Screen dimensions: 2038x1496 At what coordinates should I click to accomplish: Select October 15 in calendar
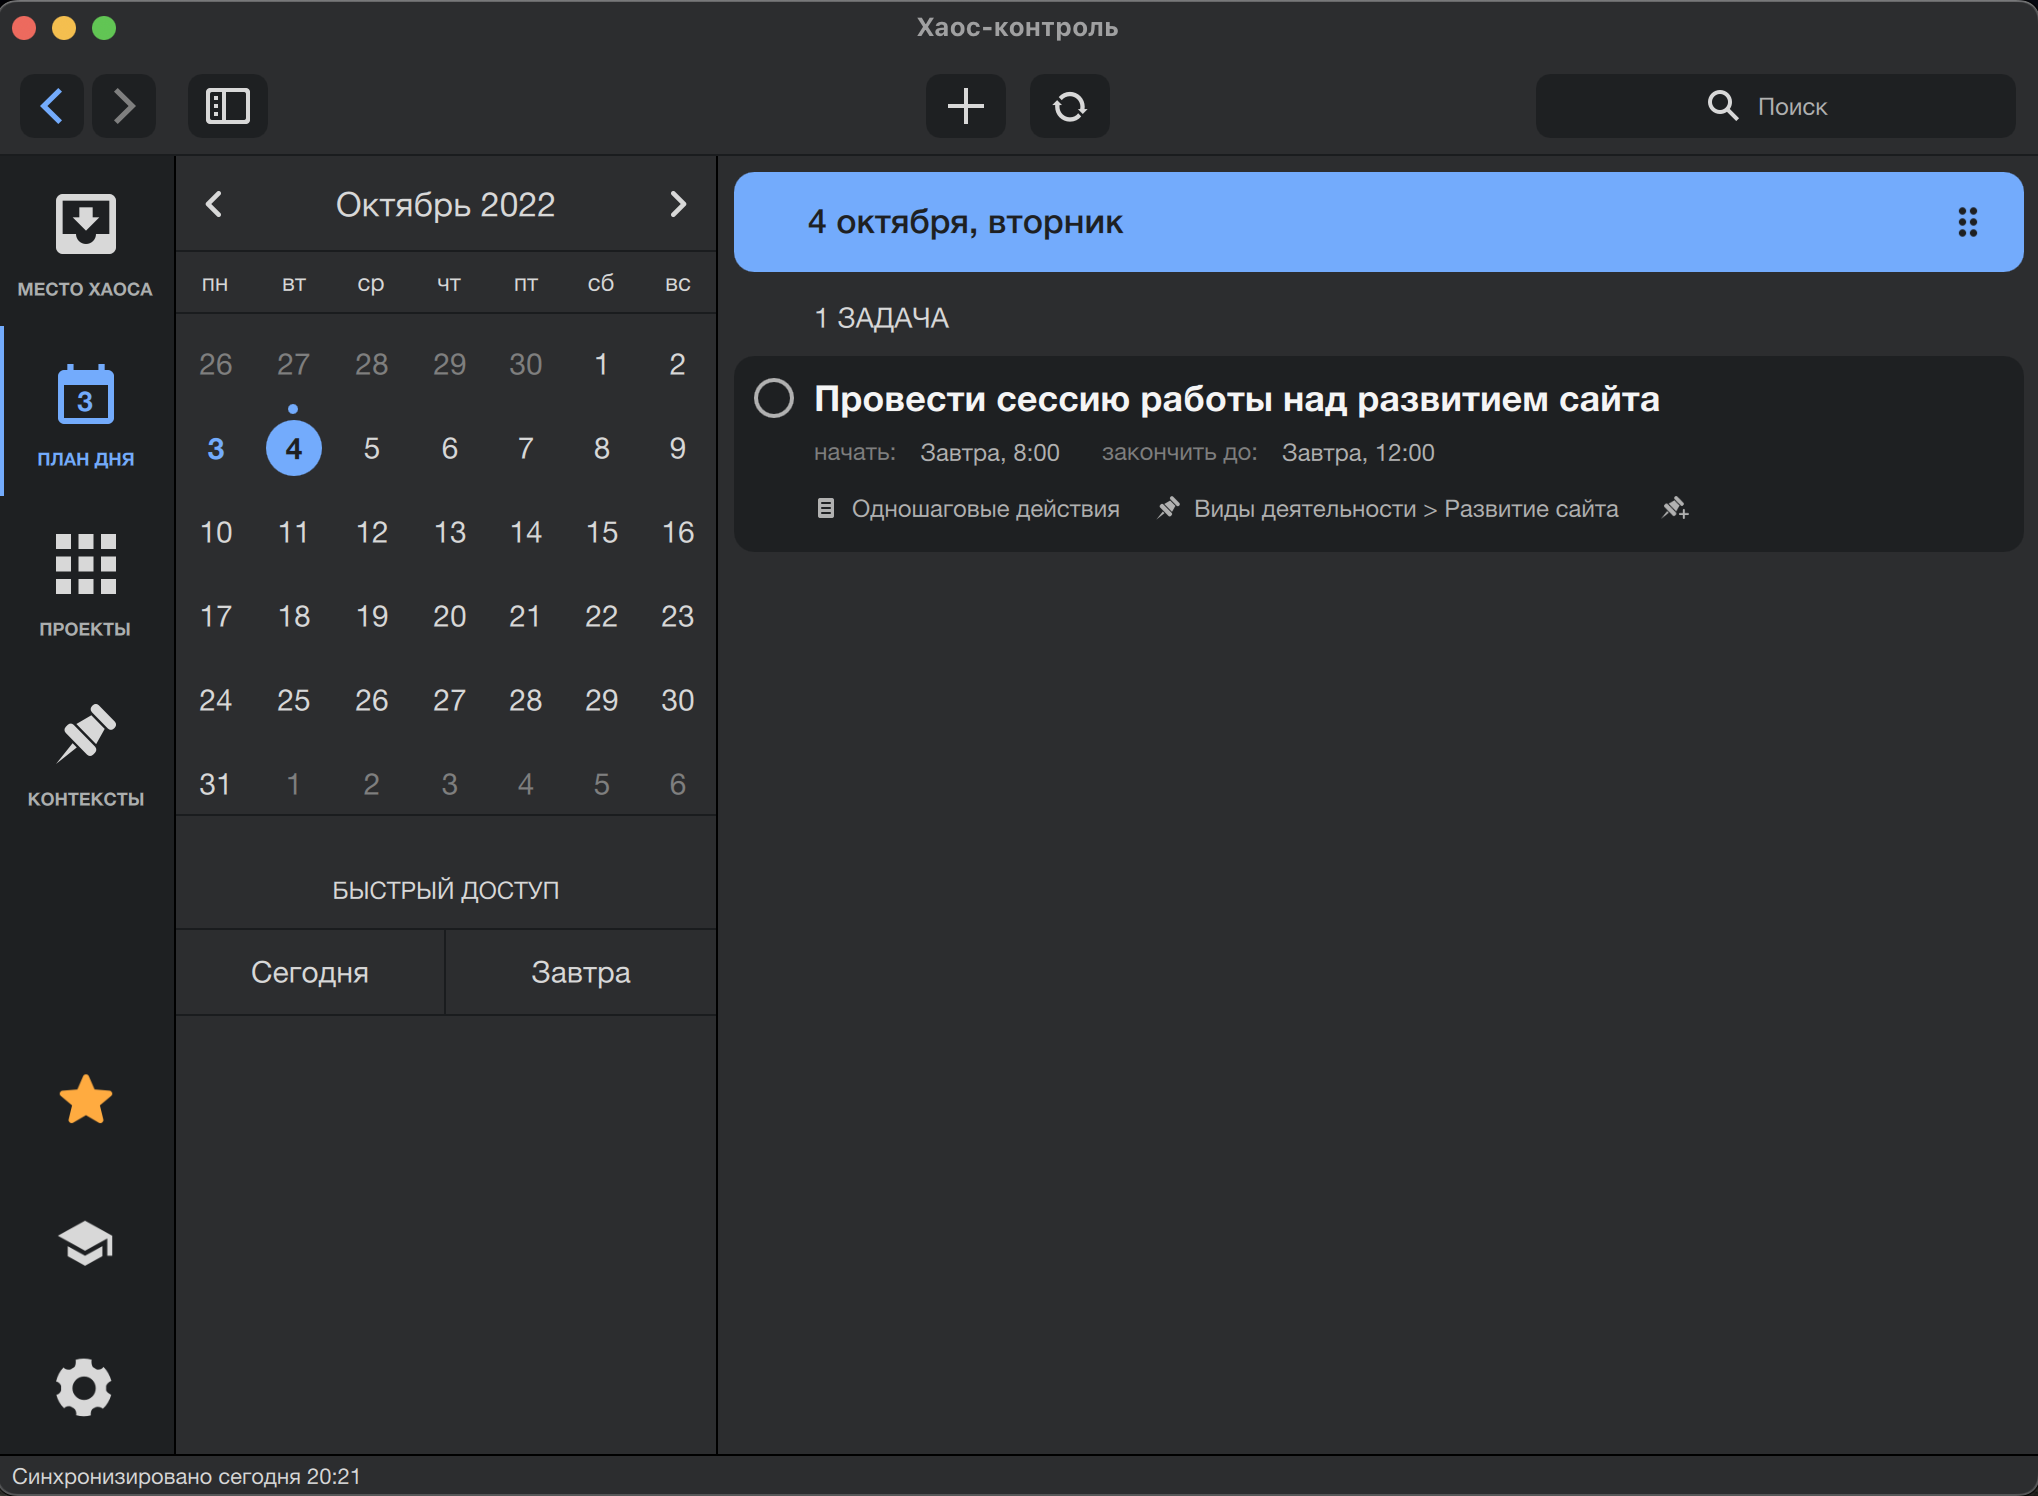(601, 532)
